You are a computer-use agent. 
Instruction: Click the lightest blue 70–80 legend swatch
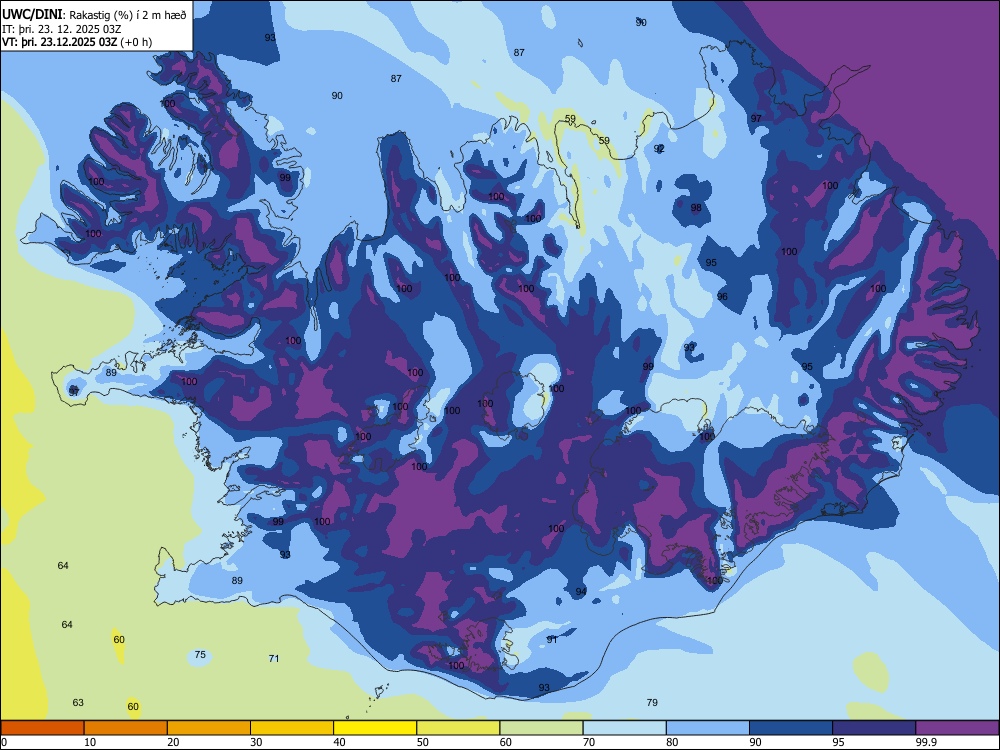(625, 728)
